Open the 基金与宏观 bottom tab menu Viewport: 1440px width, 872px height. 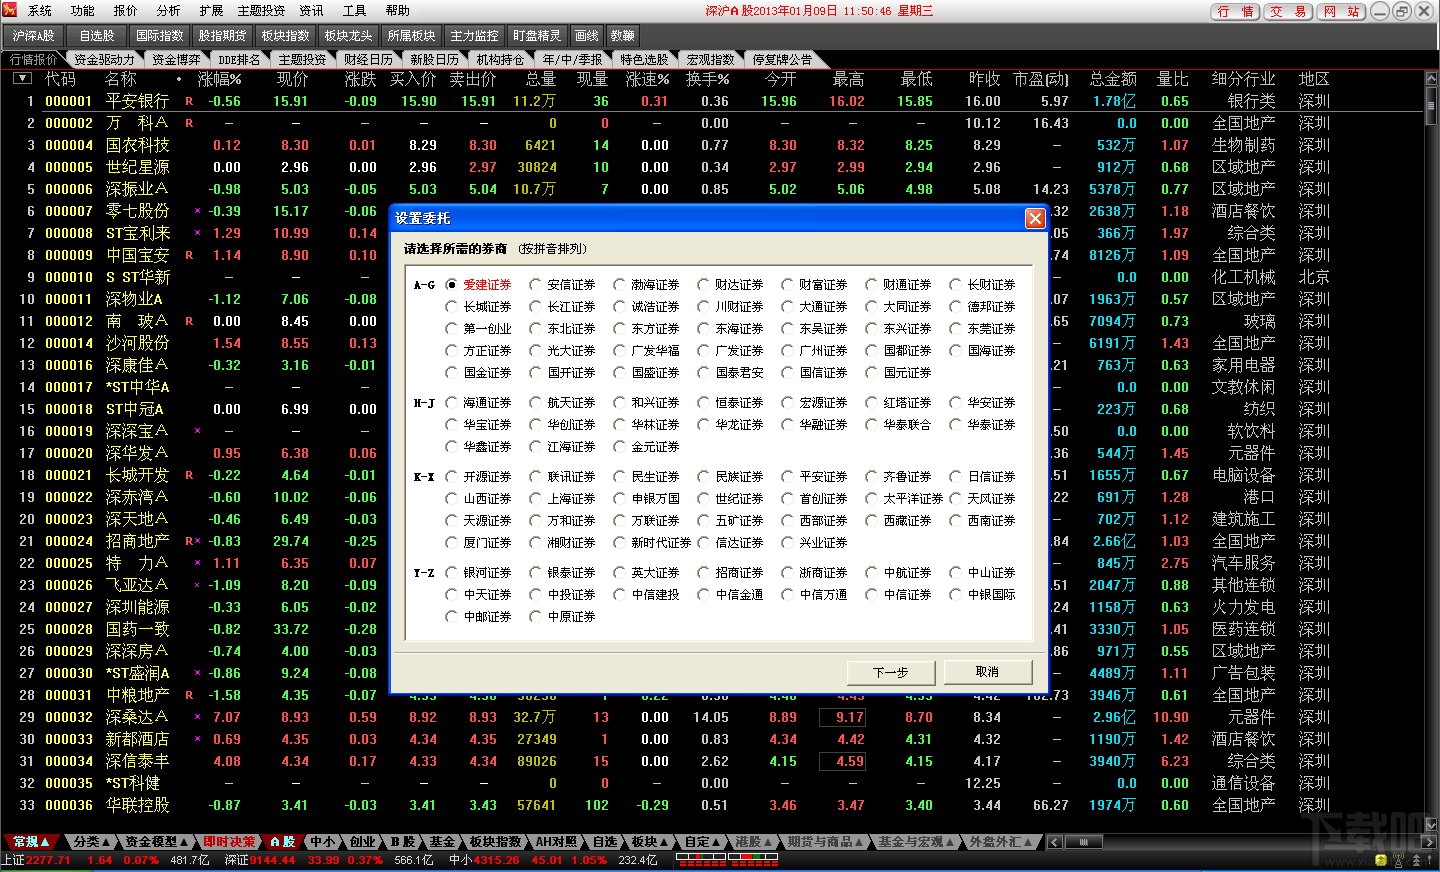click(x=917, y=842)
